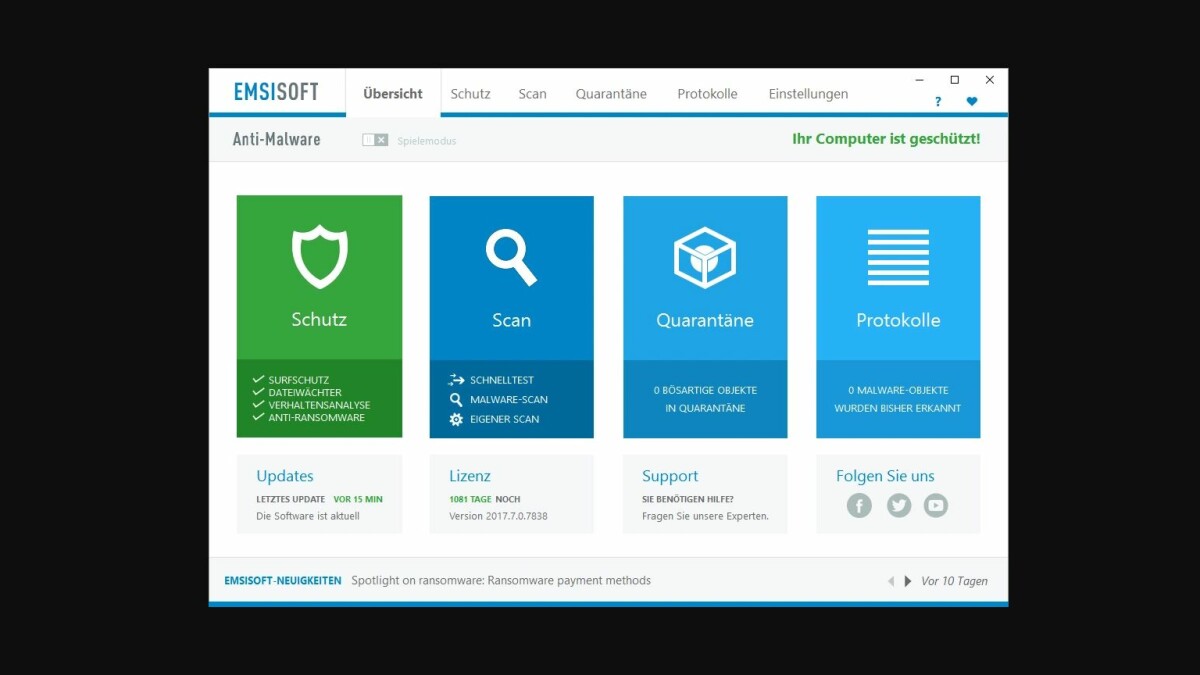Viewport: 1200px width, 675px height.
Task: Go to the Quarantäne tab
Action: point(611,94)
